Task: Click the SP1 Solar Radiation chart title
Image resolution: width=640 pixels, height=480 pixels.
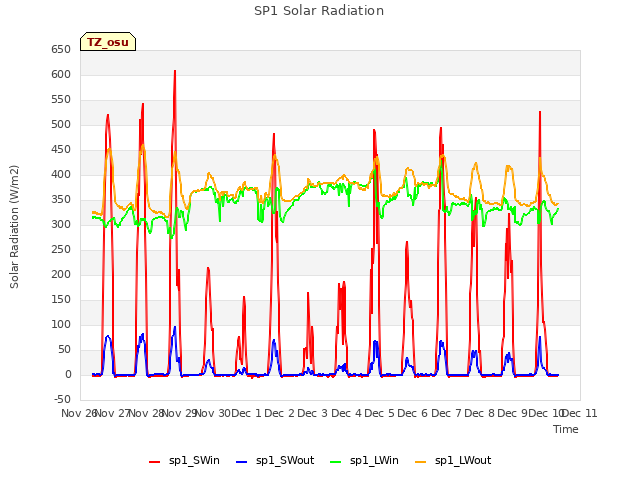Action: click(319, 11)
